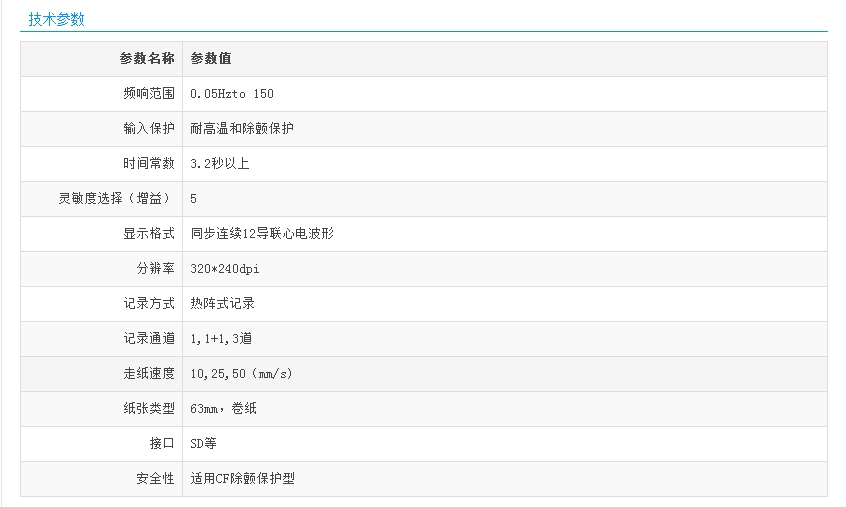Click the value 0.05Hzto 150
Screen dimensions: 846x507
pos(231,94)
